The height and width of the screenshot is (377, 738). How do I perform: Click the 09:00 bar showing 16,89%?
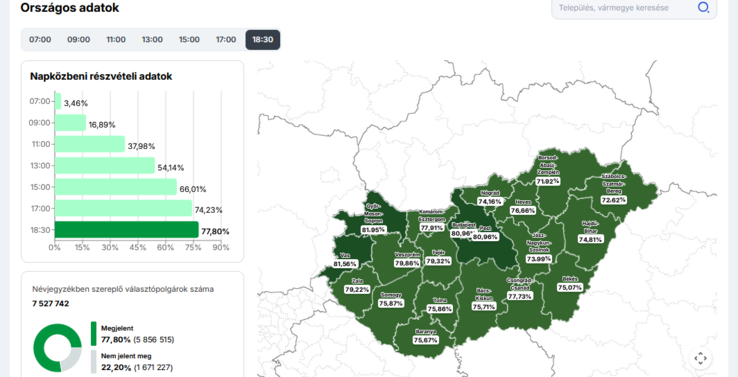(x=71, y=123)
